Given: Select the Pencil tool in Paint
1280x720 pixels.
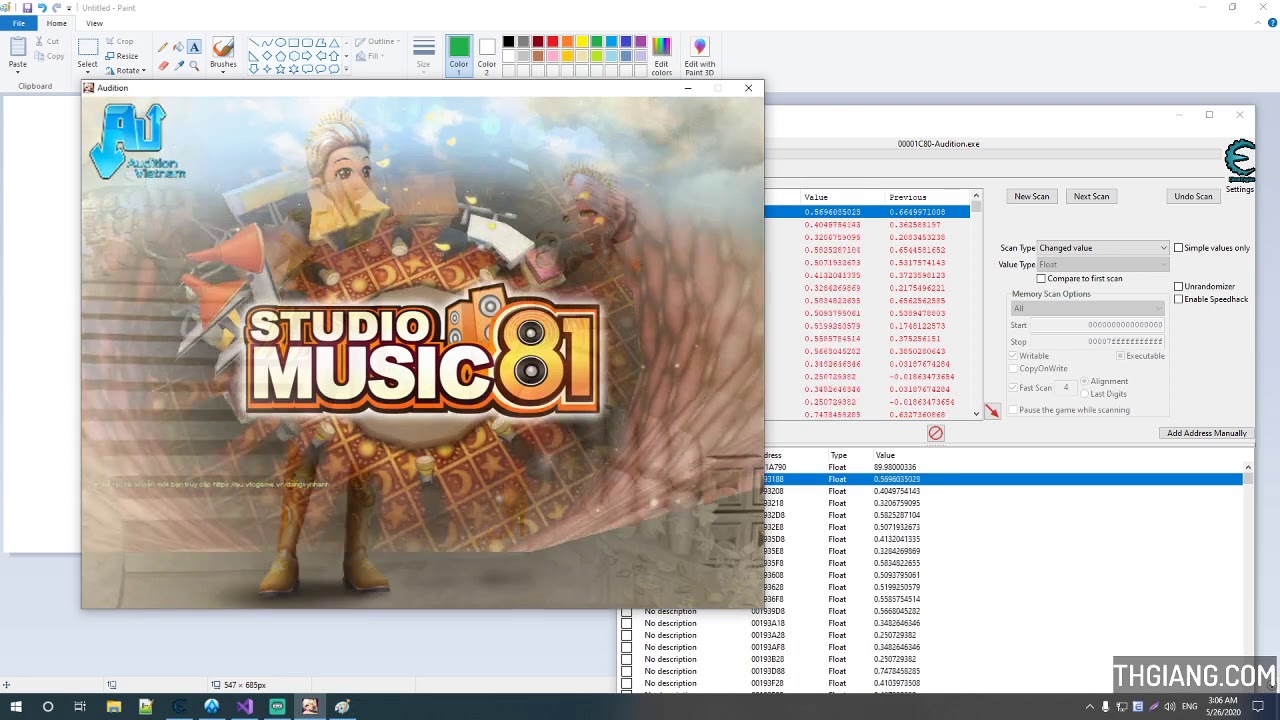Looking at the screenshot, I should pyautogui.click(x=163, y=47).
